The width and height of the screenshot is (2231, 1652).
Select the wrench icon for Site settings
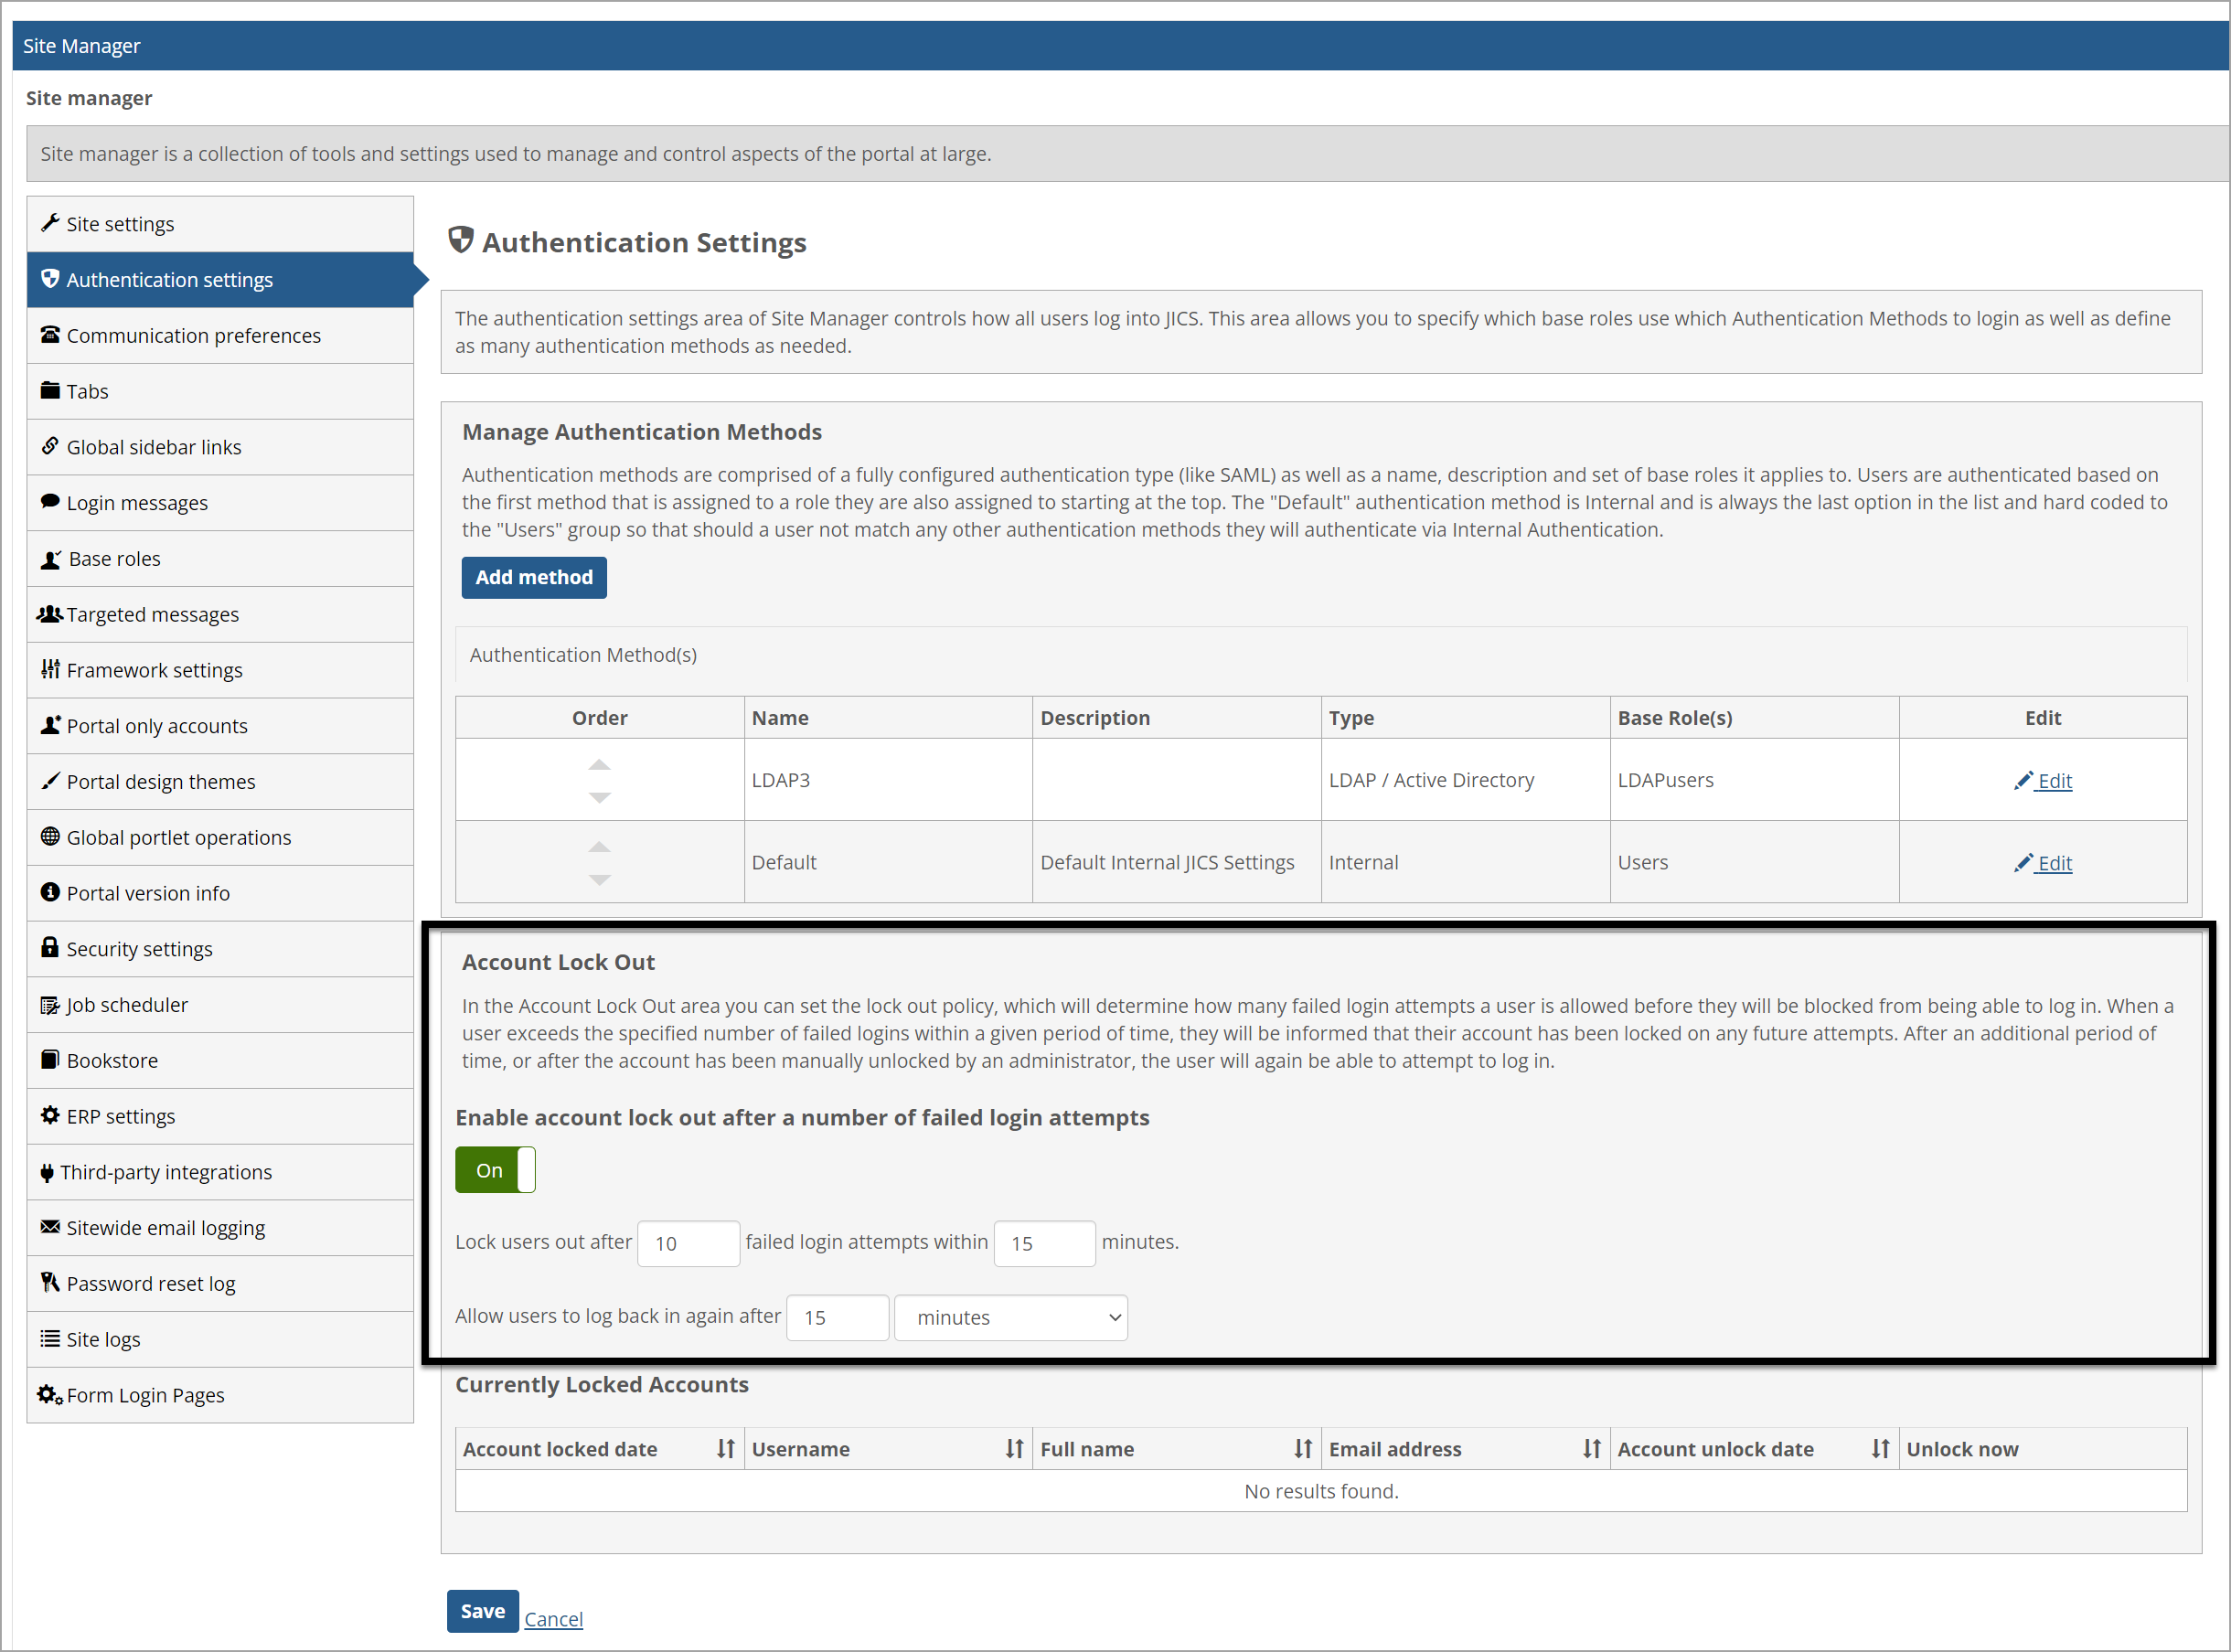point(50,224)
